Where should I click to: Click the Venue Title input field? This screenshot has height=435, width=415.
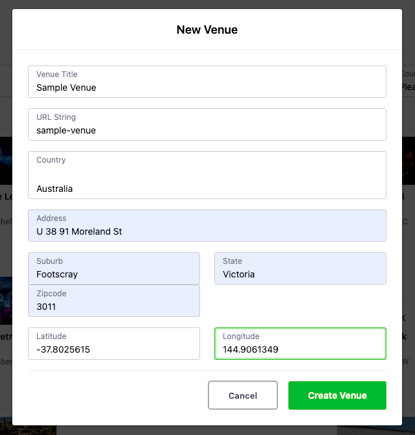207,82
